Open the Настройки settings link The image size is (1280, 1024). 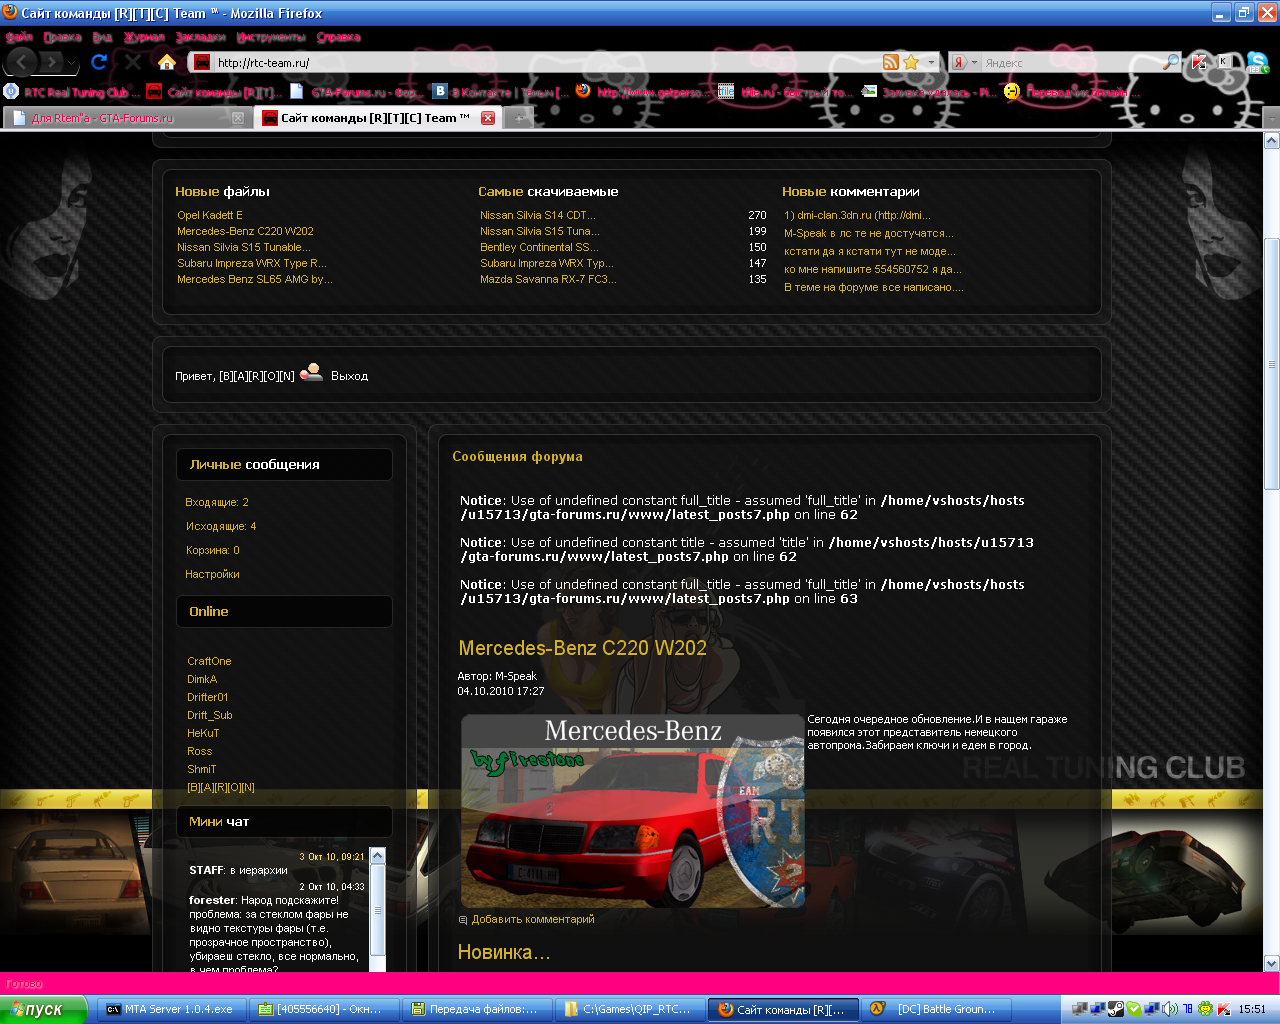tap(212, 574)
